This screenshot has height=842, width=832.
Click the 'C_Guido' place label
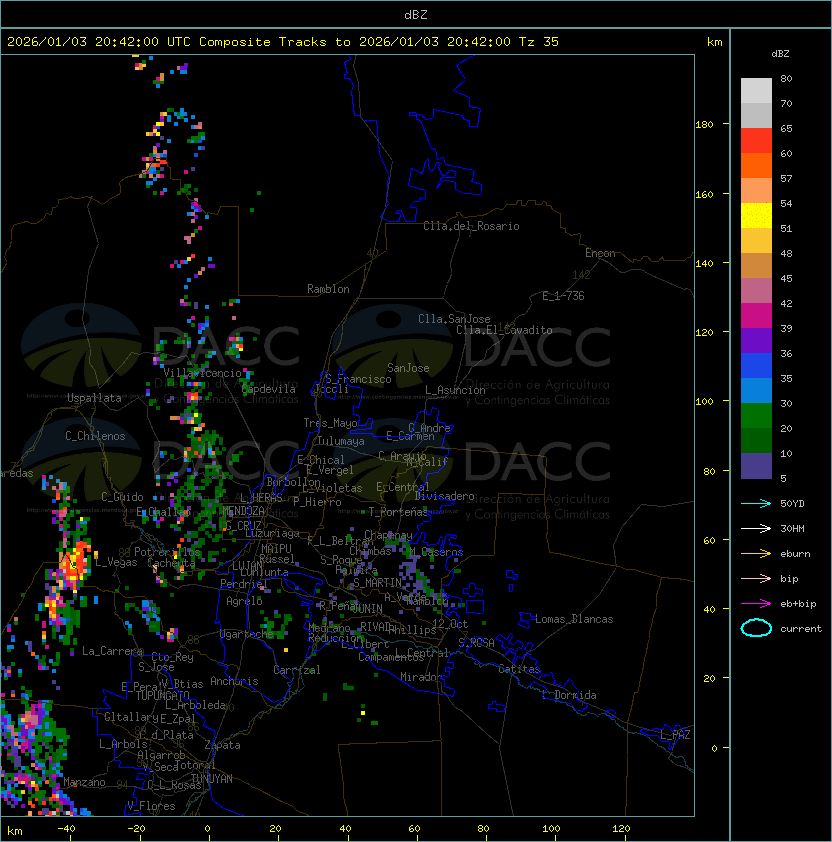pos(122,497)
